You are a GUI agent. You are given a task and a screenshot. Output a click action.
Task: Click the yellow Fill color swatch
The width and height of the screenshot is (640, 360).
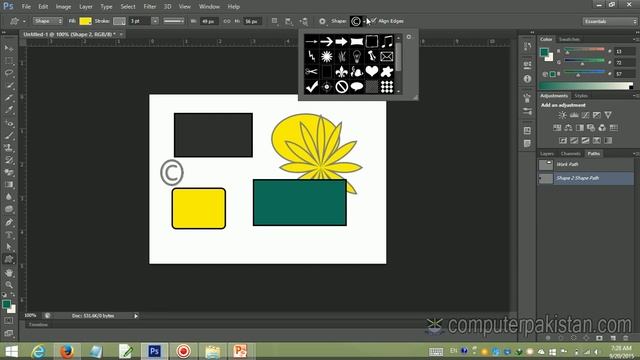(x=85, y=21)
